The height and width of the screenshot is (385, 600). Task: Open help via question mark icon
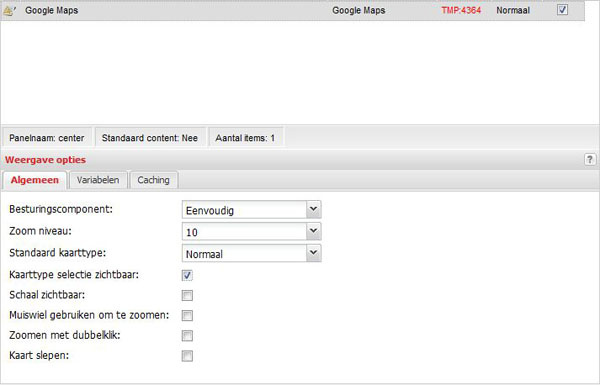pos(590,159)
